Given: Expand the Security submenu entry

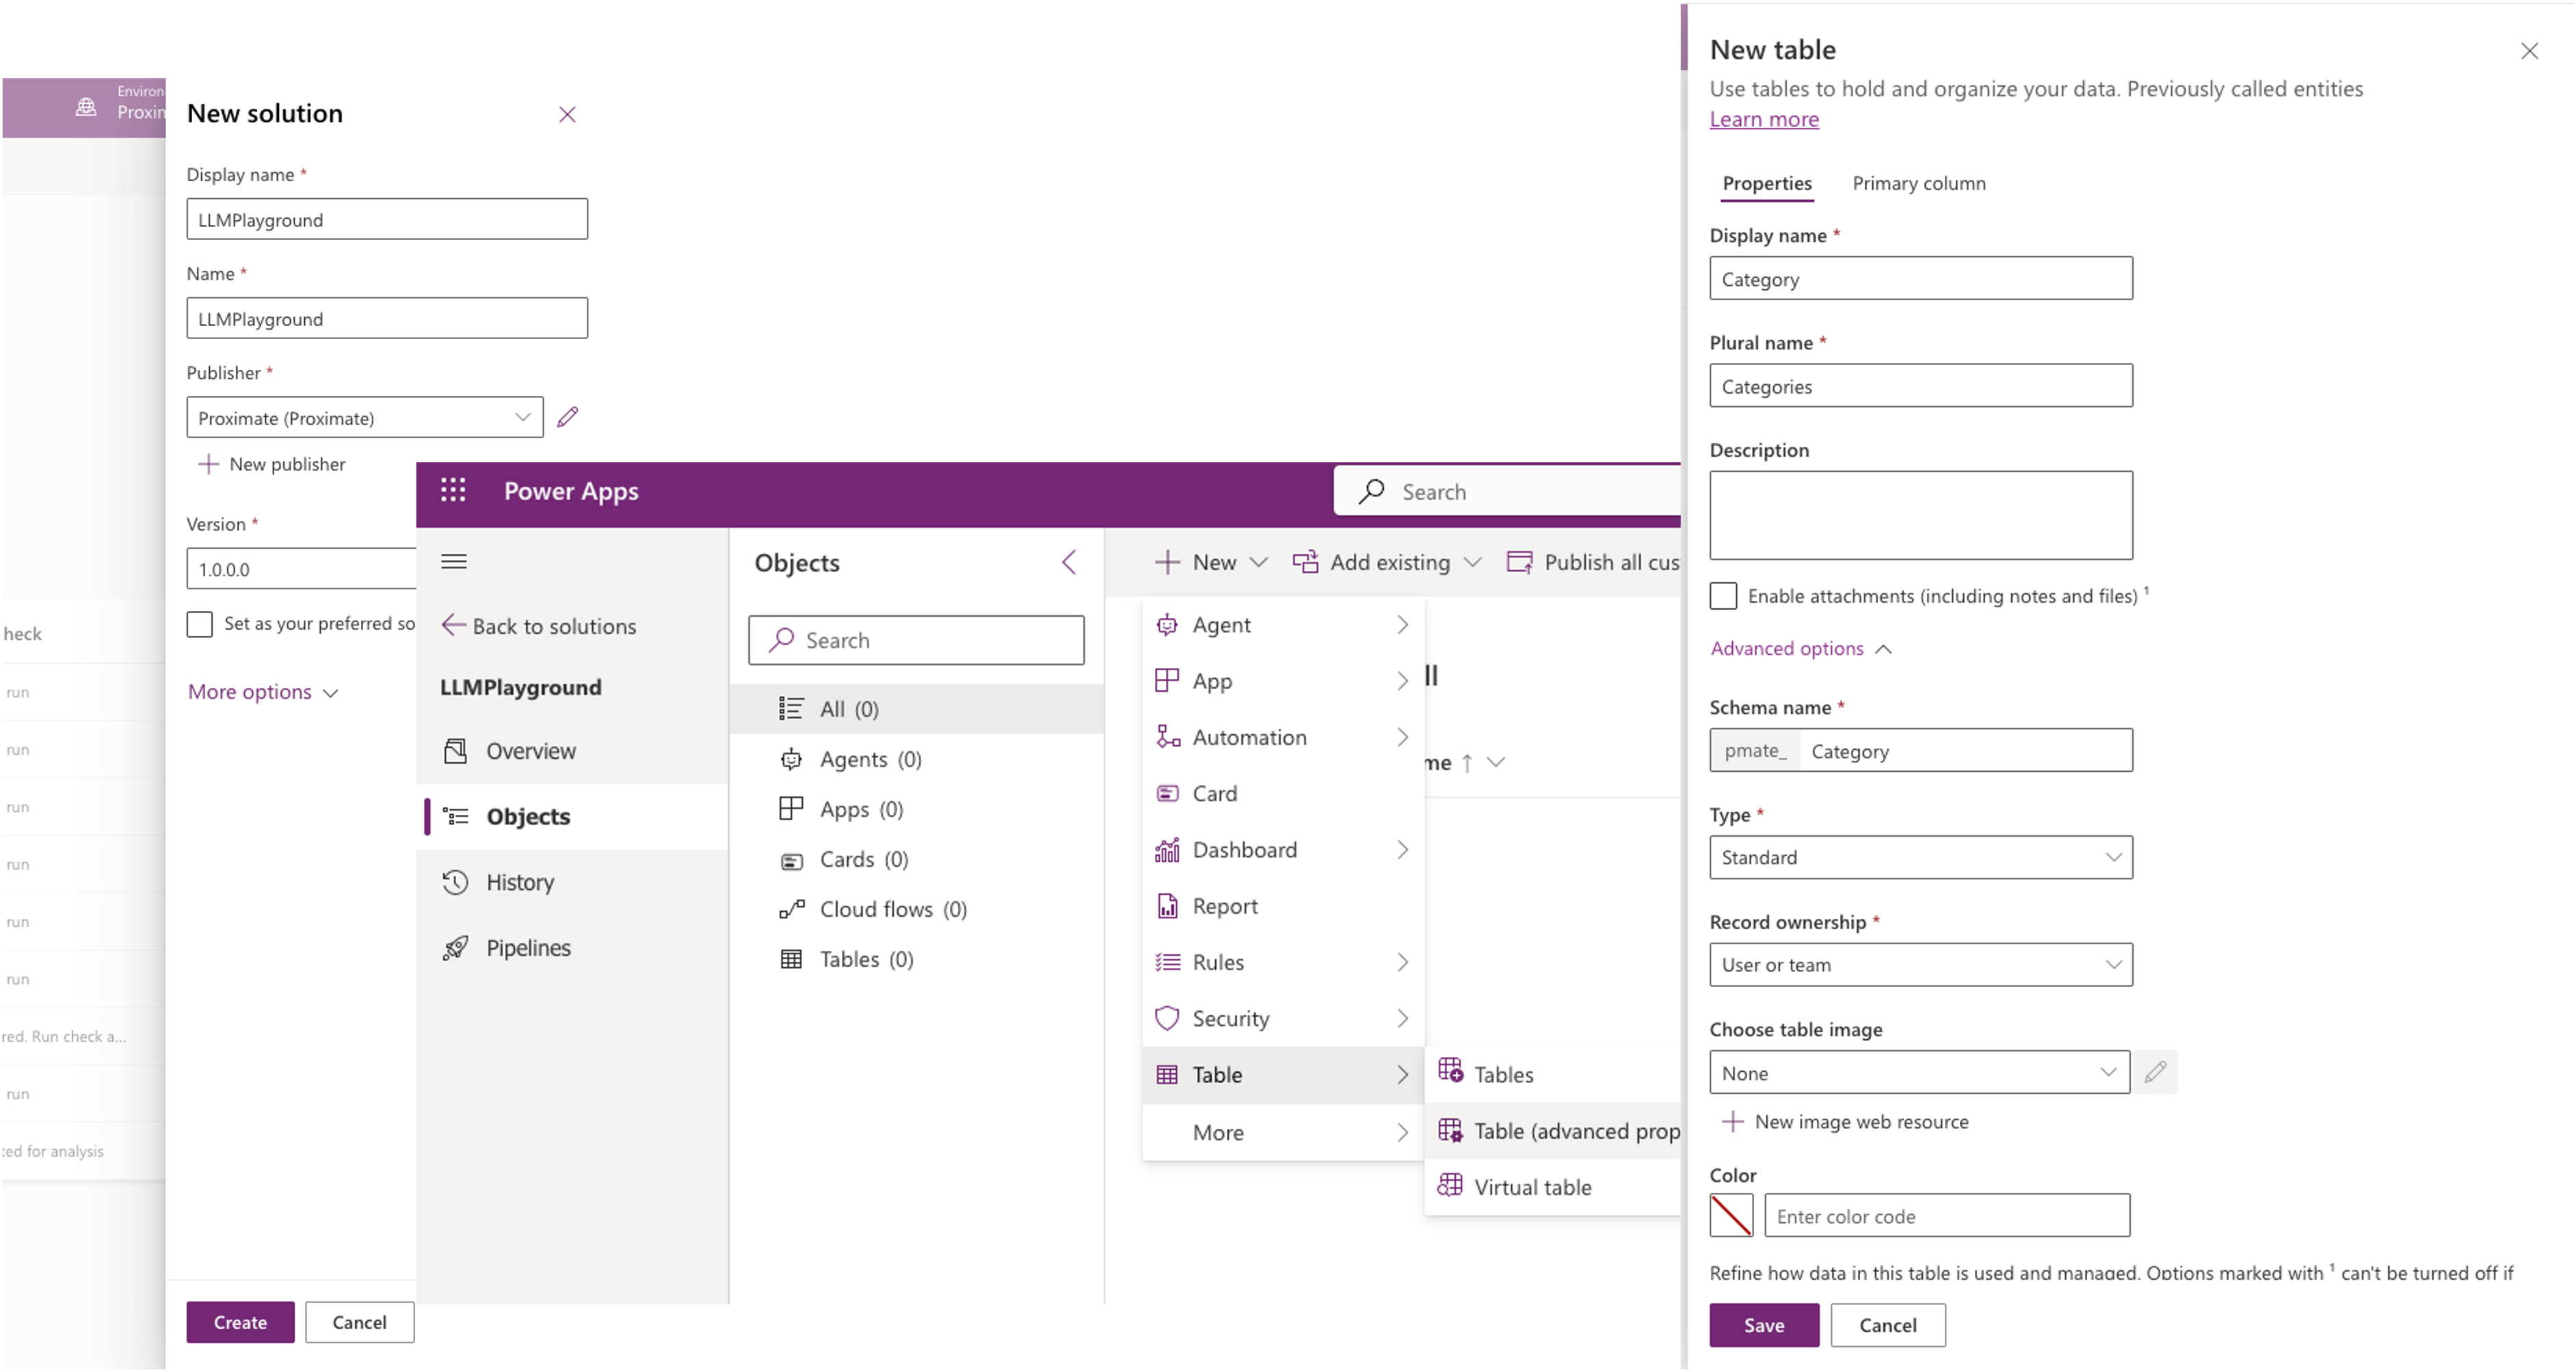Looking at the screenshot, I should tap(1231, 1017).
